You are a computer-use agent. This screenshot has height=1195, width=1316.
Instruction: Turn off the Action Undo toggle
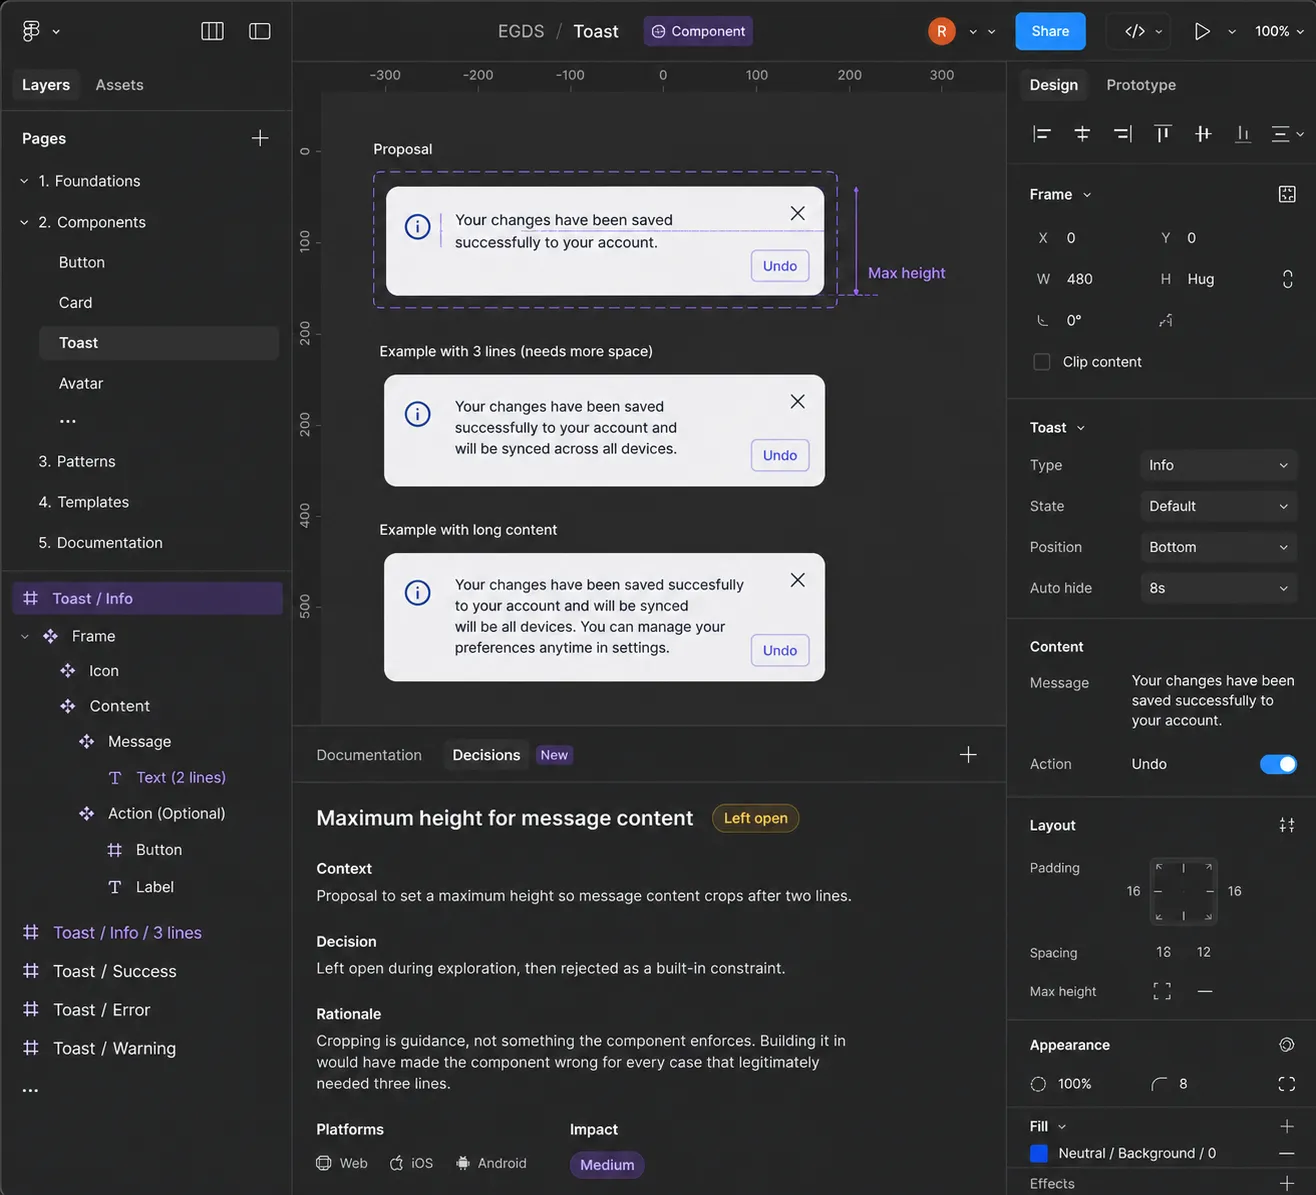[1278, 764]
